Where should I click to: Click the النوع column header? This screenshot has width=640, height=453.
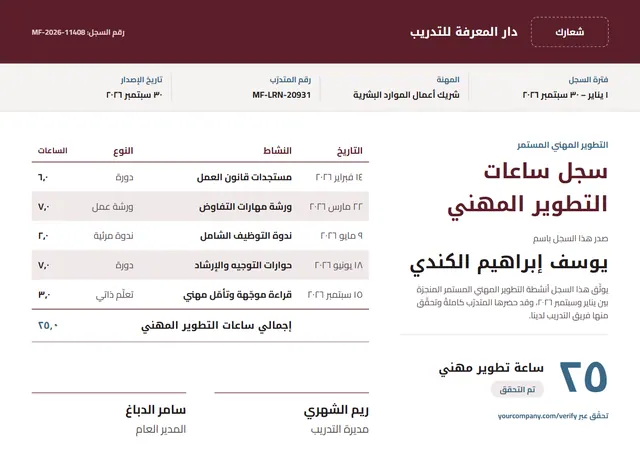tap(123, 151)
